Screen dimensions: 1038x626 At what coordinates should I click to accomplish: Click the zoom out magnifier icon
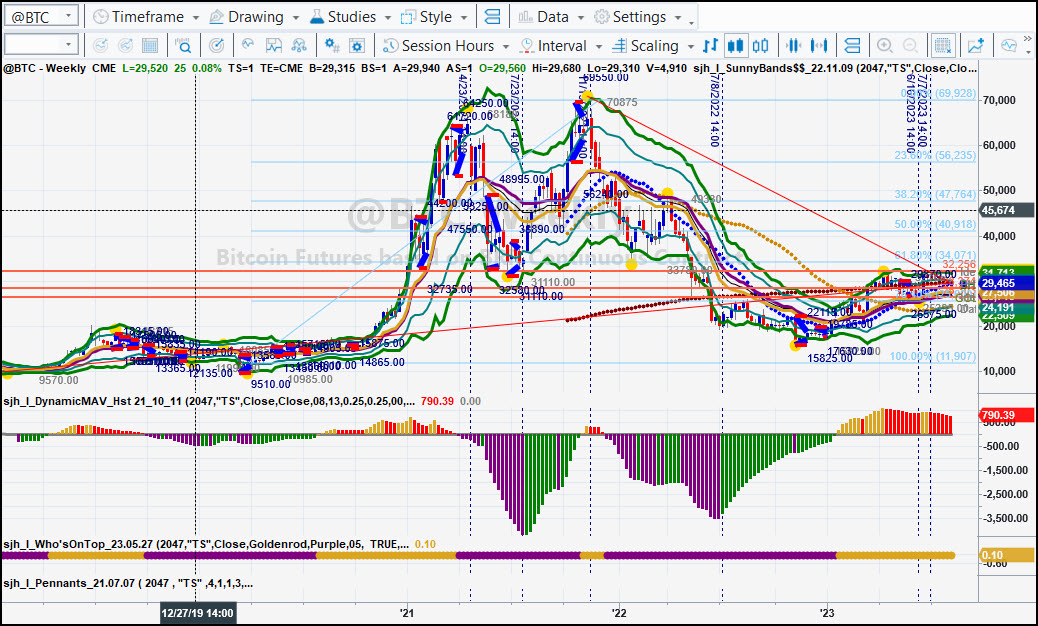click(910, 46)
